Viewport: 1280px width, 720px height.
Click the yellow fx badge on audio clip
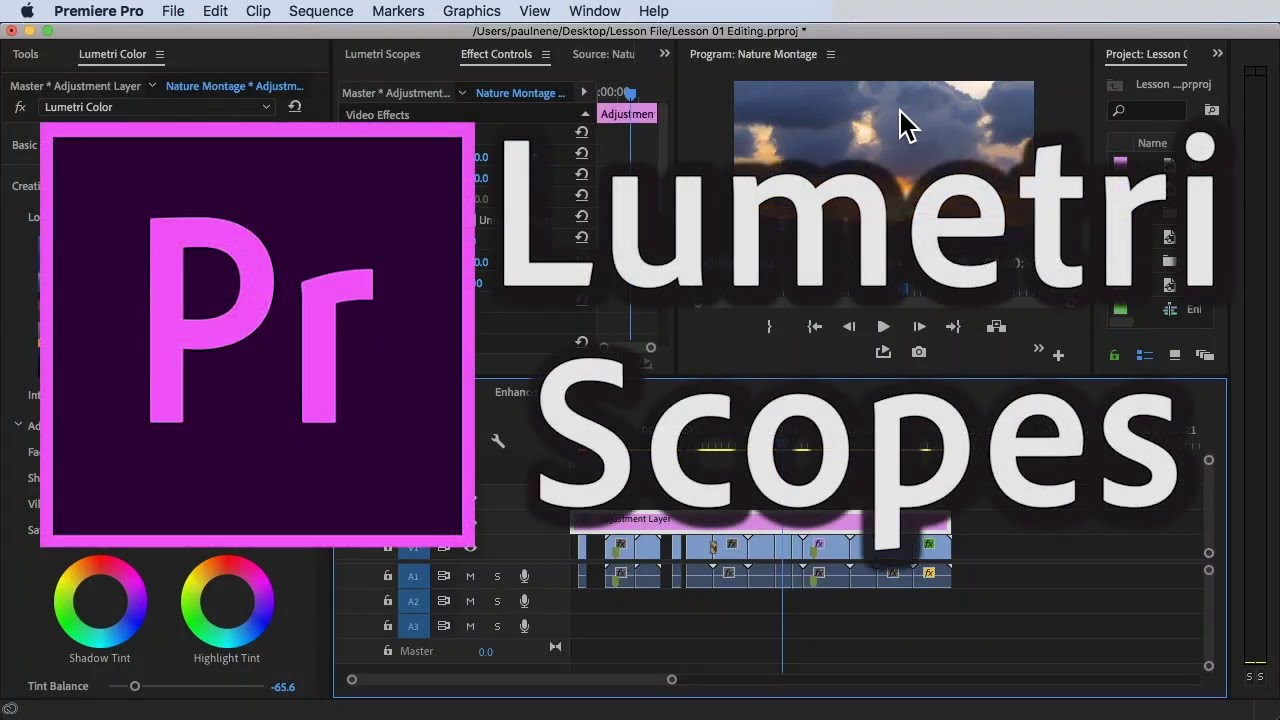point(929,572)
